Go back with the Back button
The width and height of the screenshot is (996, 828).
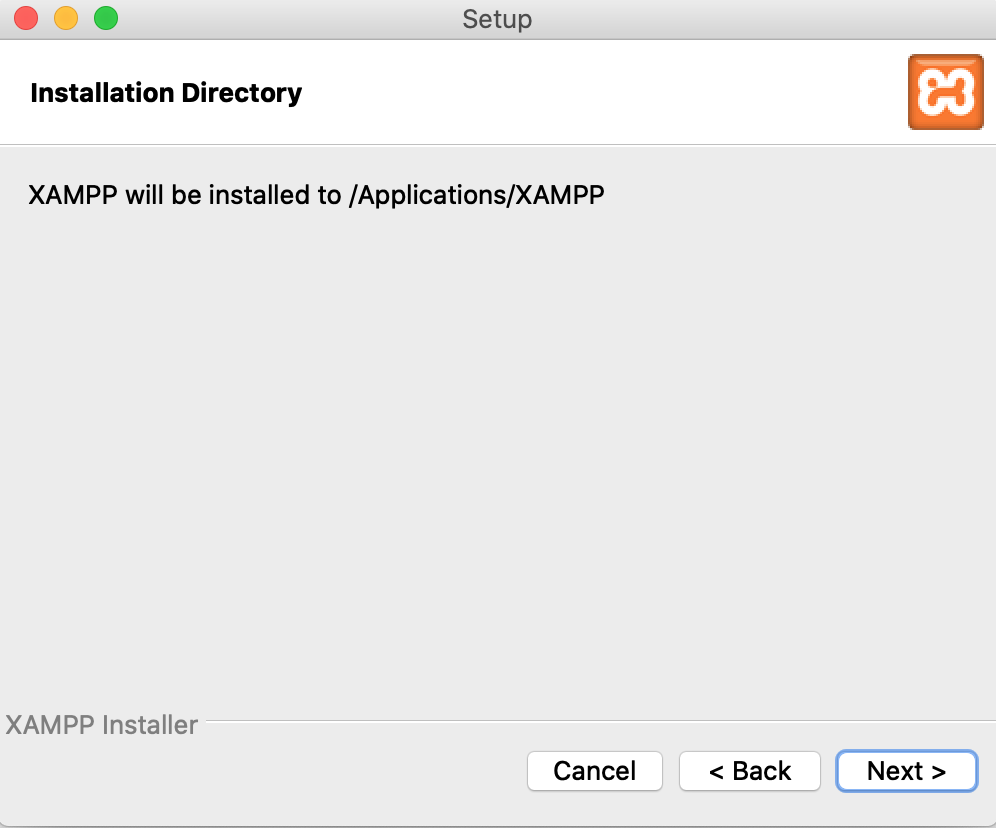coord(750,771)
